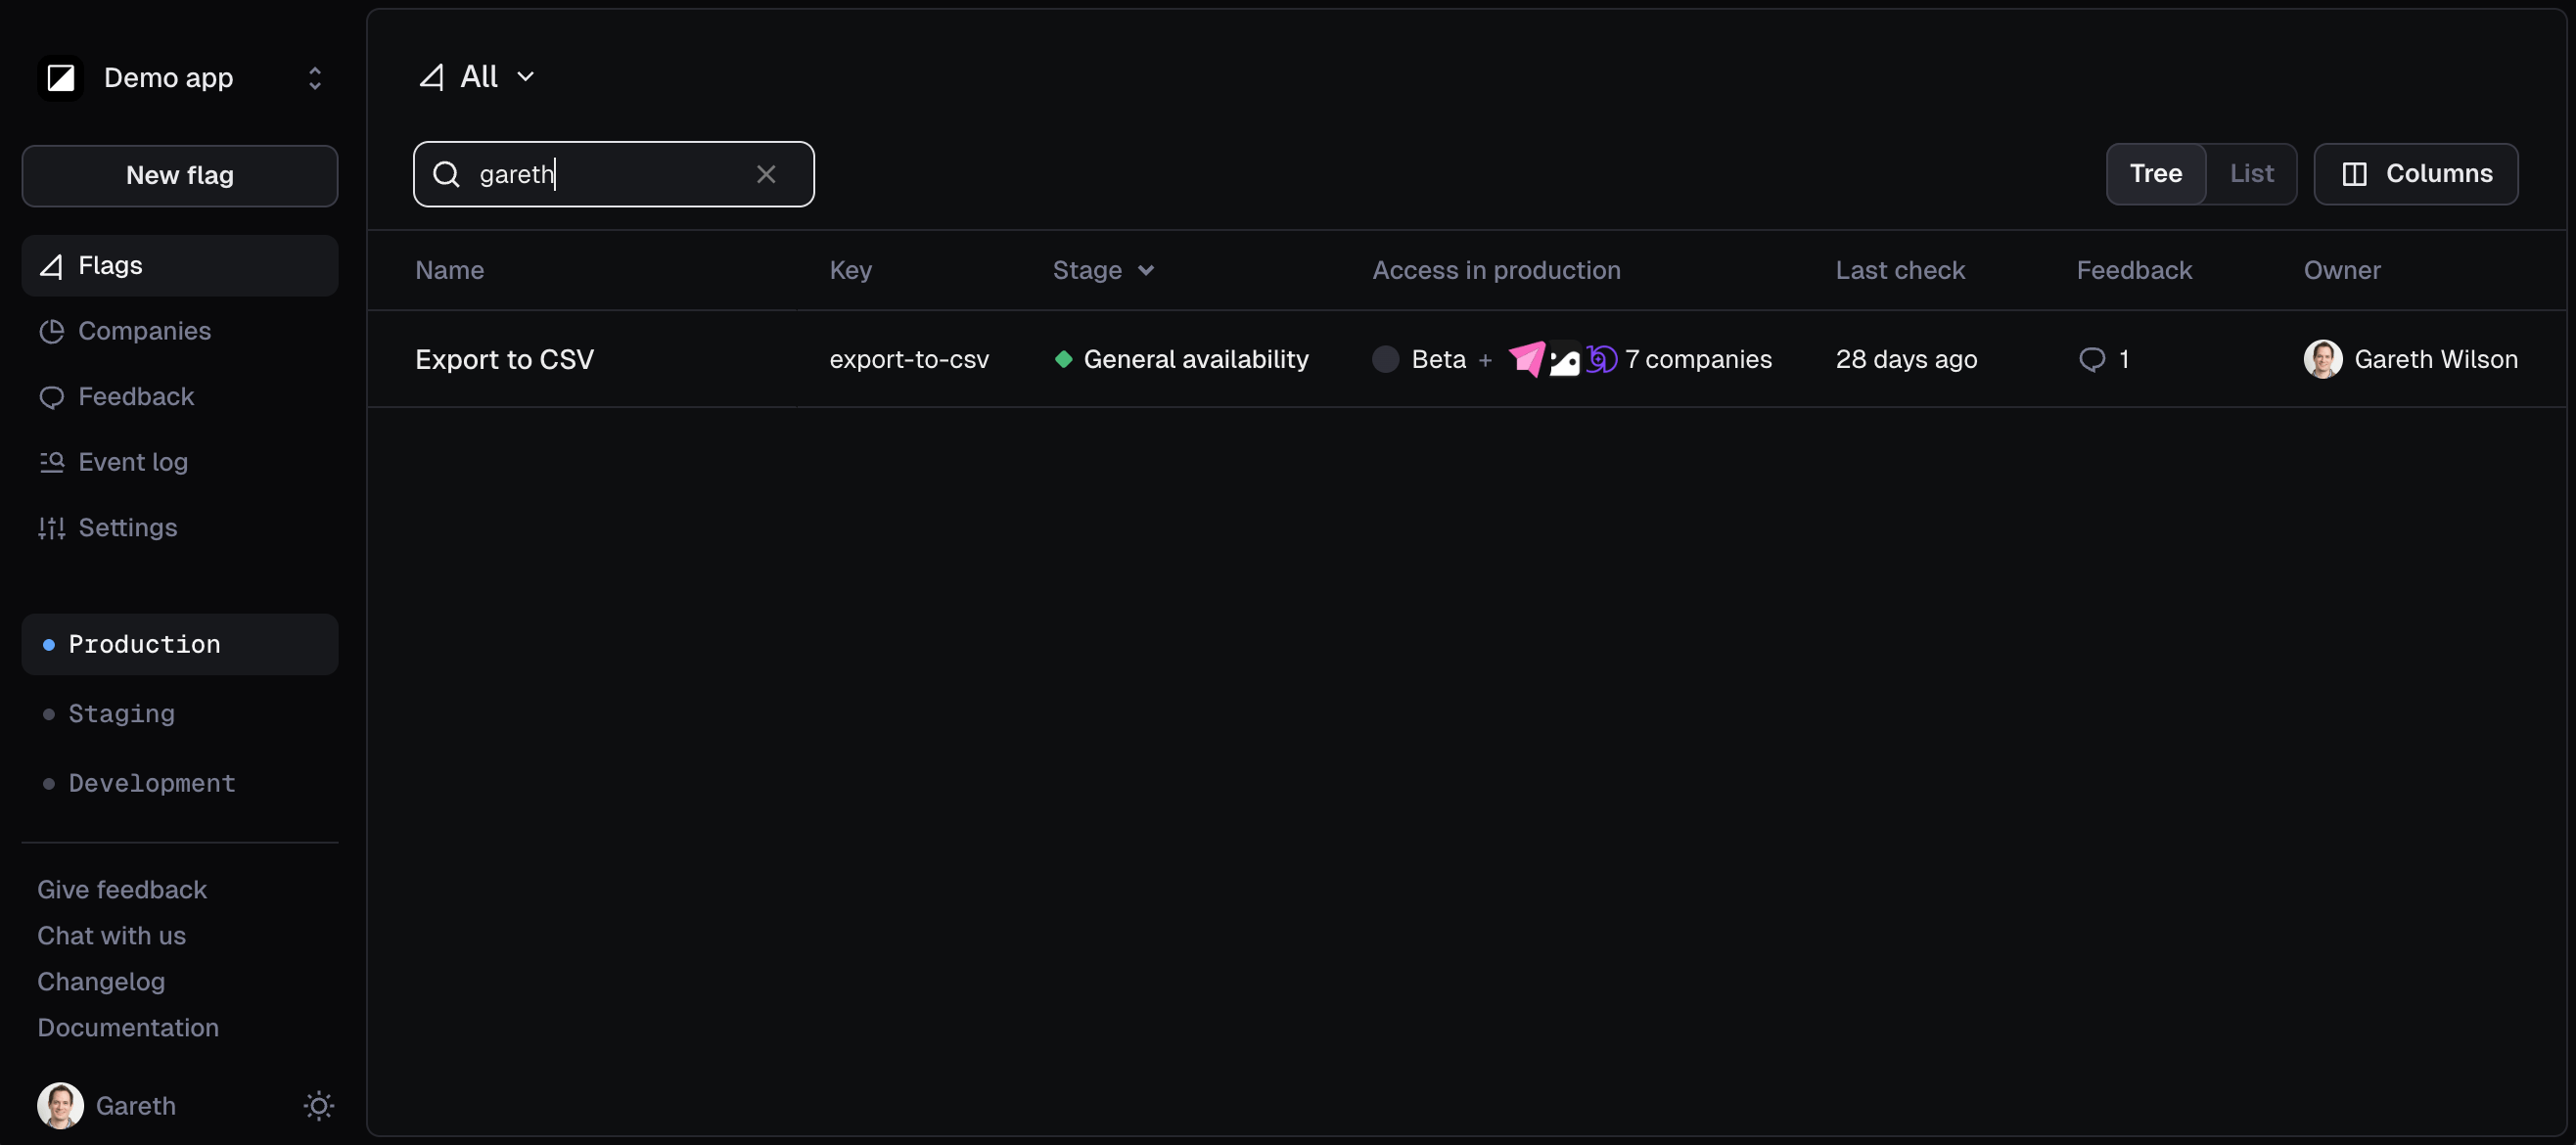This screenshot has width=2576, height=1145.
Task: Click the Give feedback link
Action: [x=122, y=889]
